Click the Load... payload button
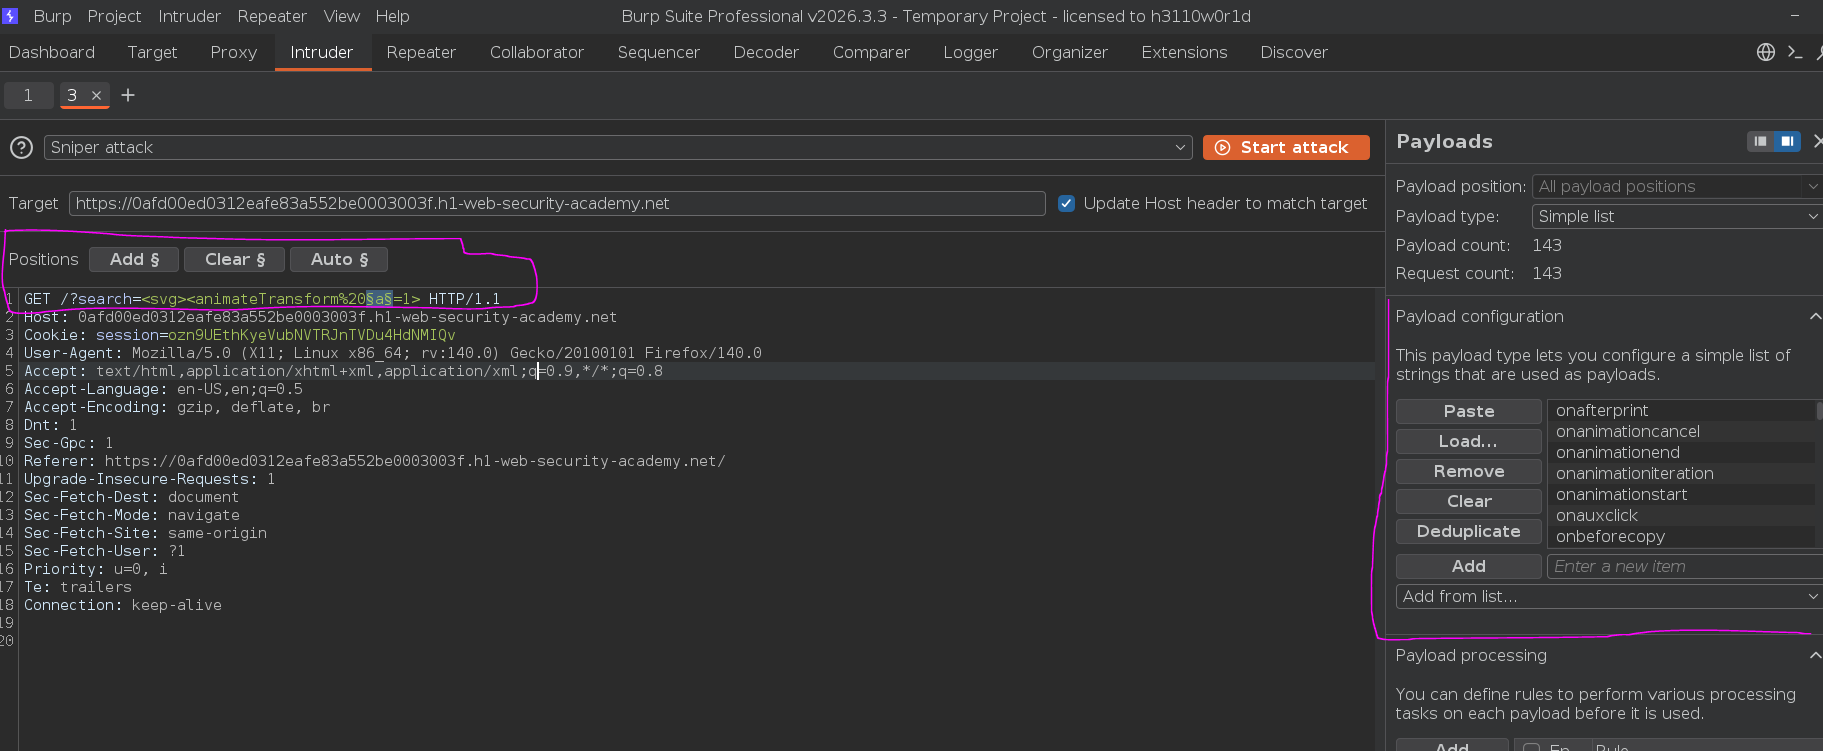 tap(1468, 441)
